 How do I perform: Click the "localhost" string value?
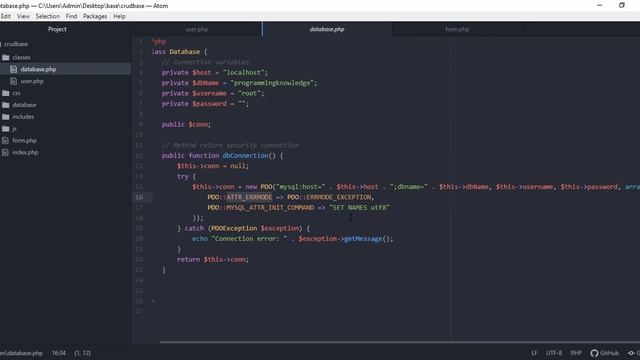[244, 73]
